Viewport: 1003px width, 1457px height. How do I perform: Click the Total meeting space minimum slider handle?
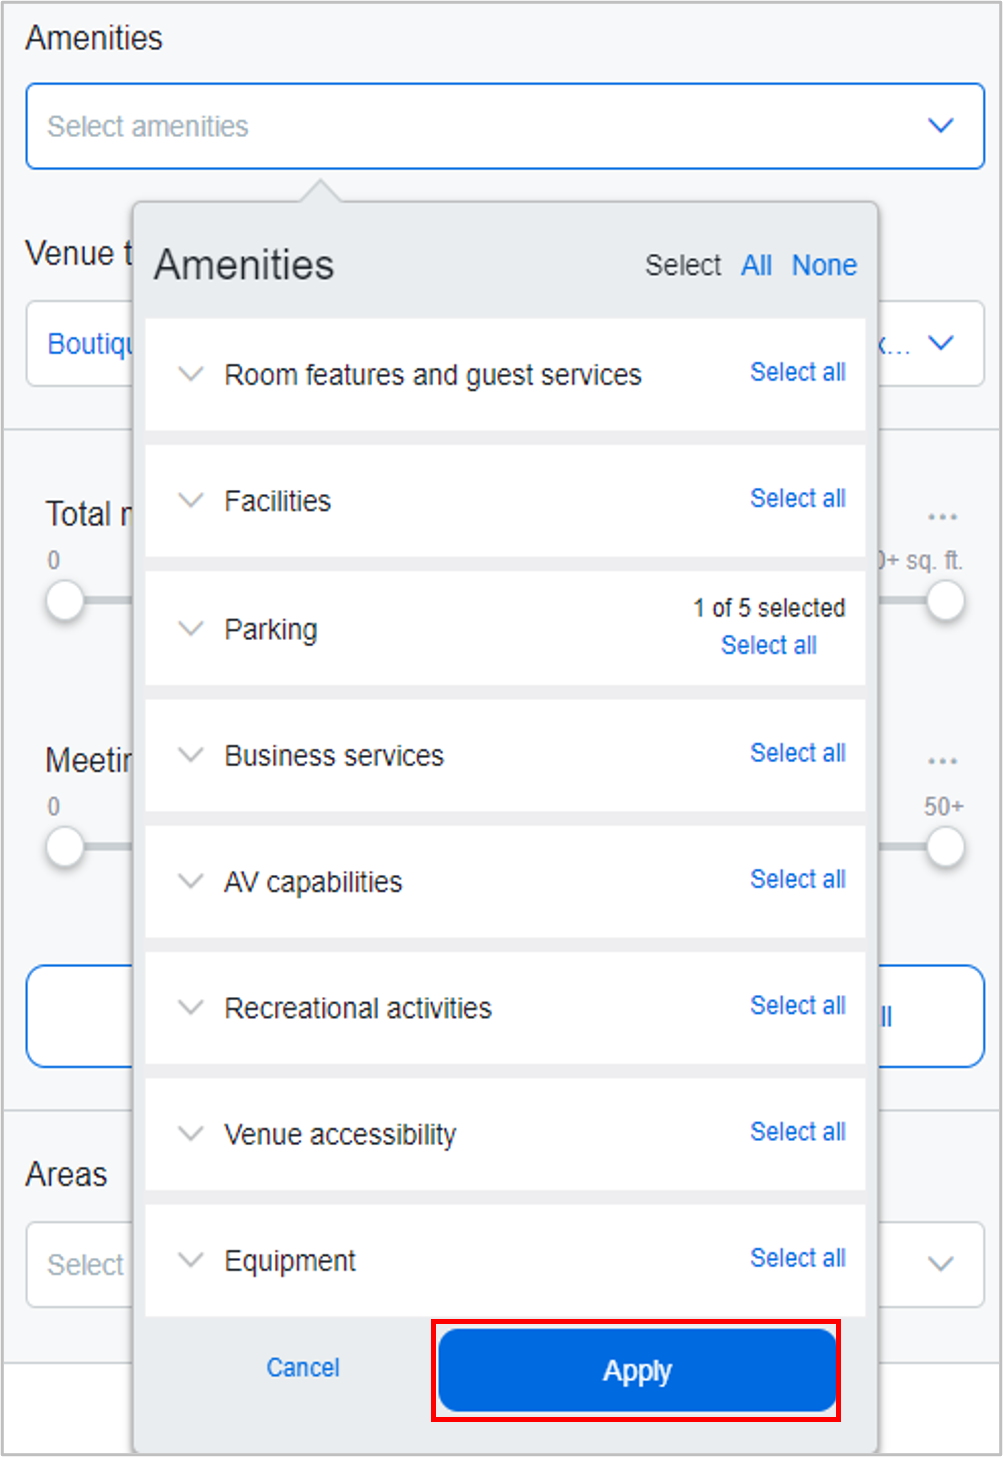65,601
